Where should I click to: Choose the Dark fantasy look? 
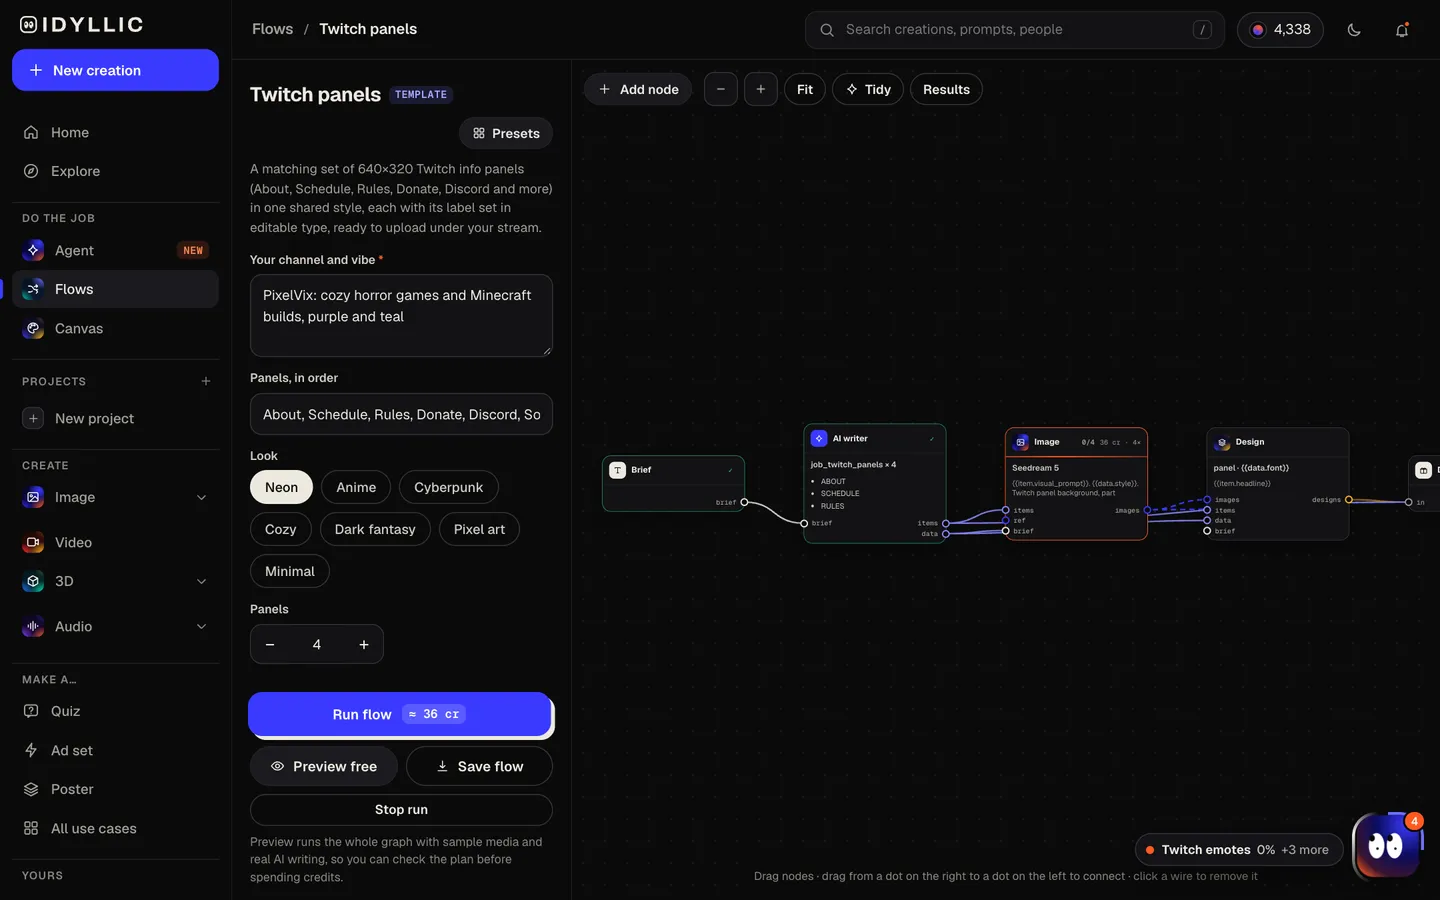(375, 529)
